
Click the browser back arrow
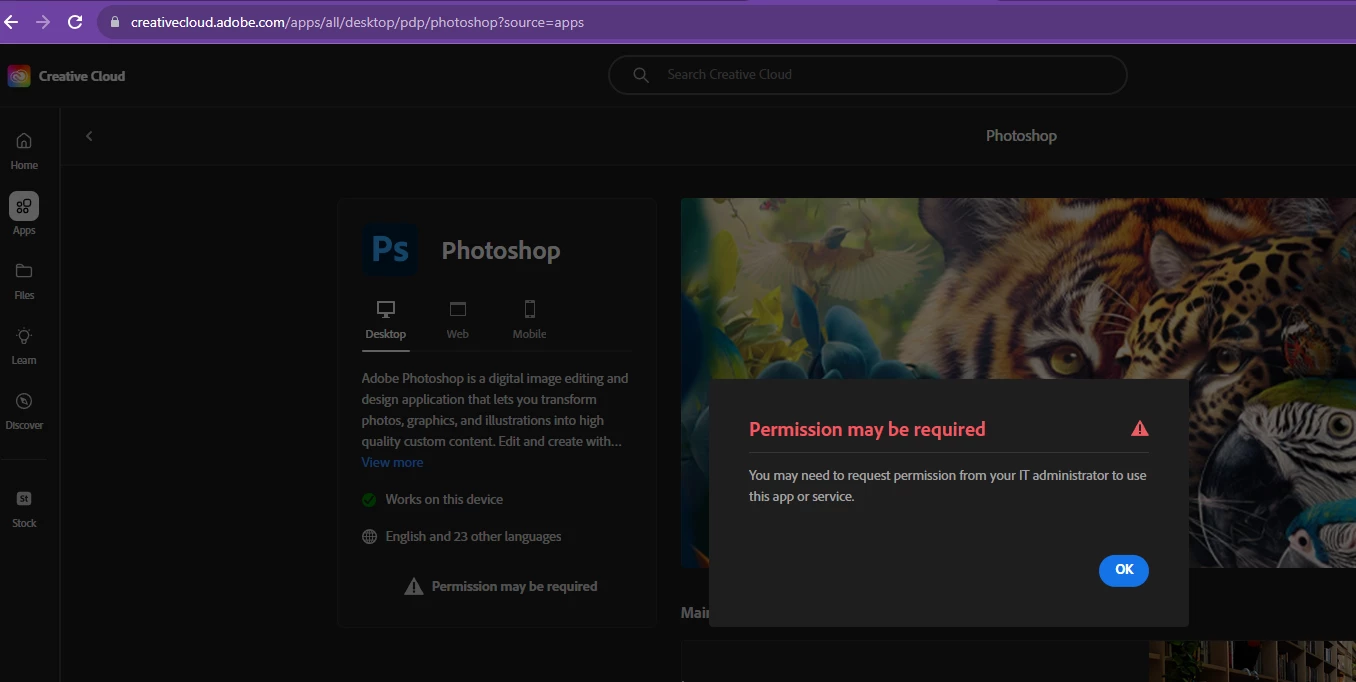(x=11, y=21)
